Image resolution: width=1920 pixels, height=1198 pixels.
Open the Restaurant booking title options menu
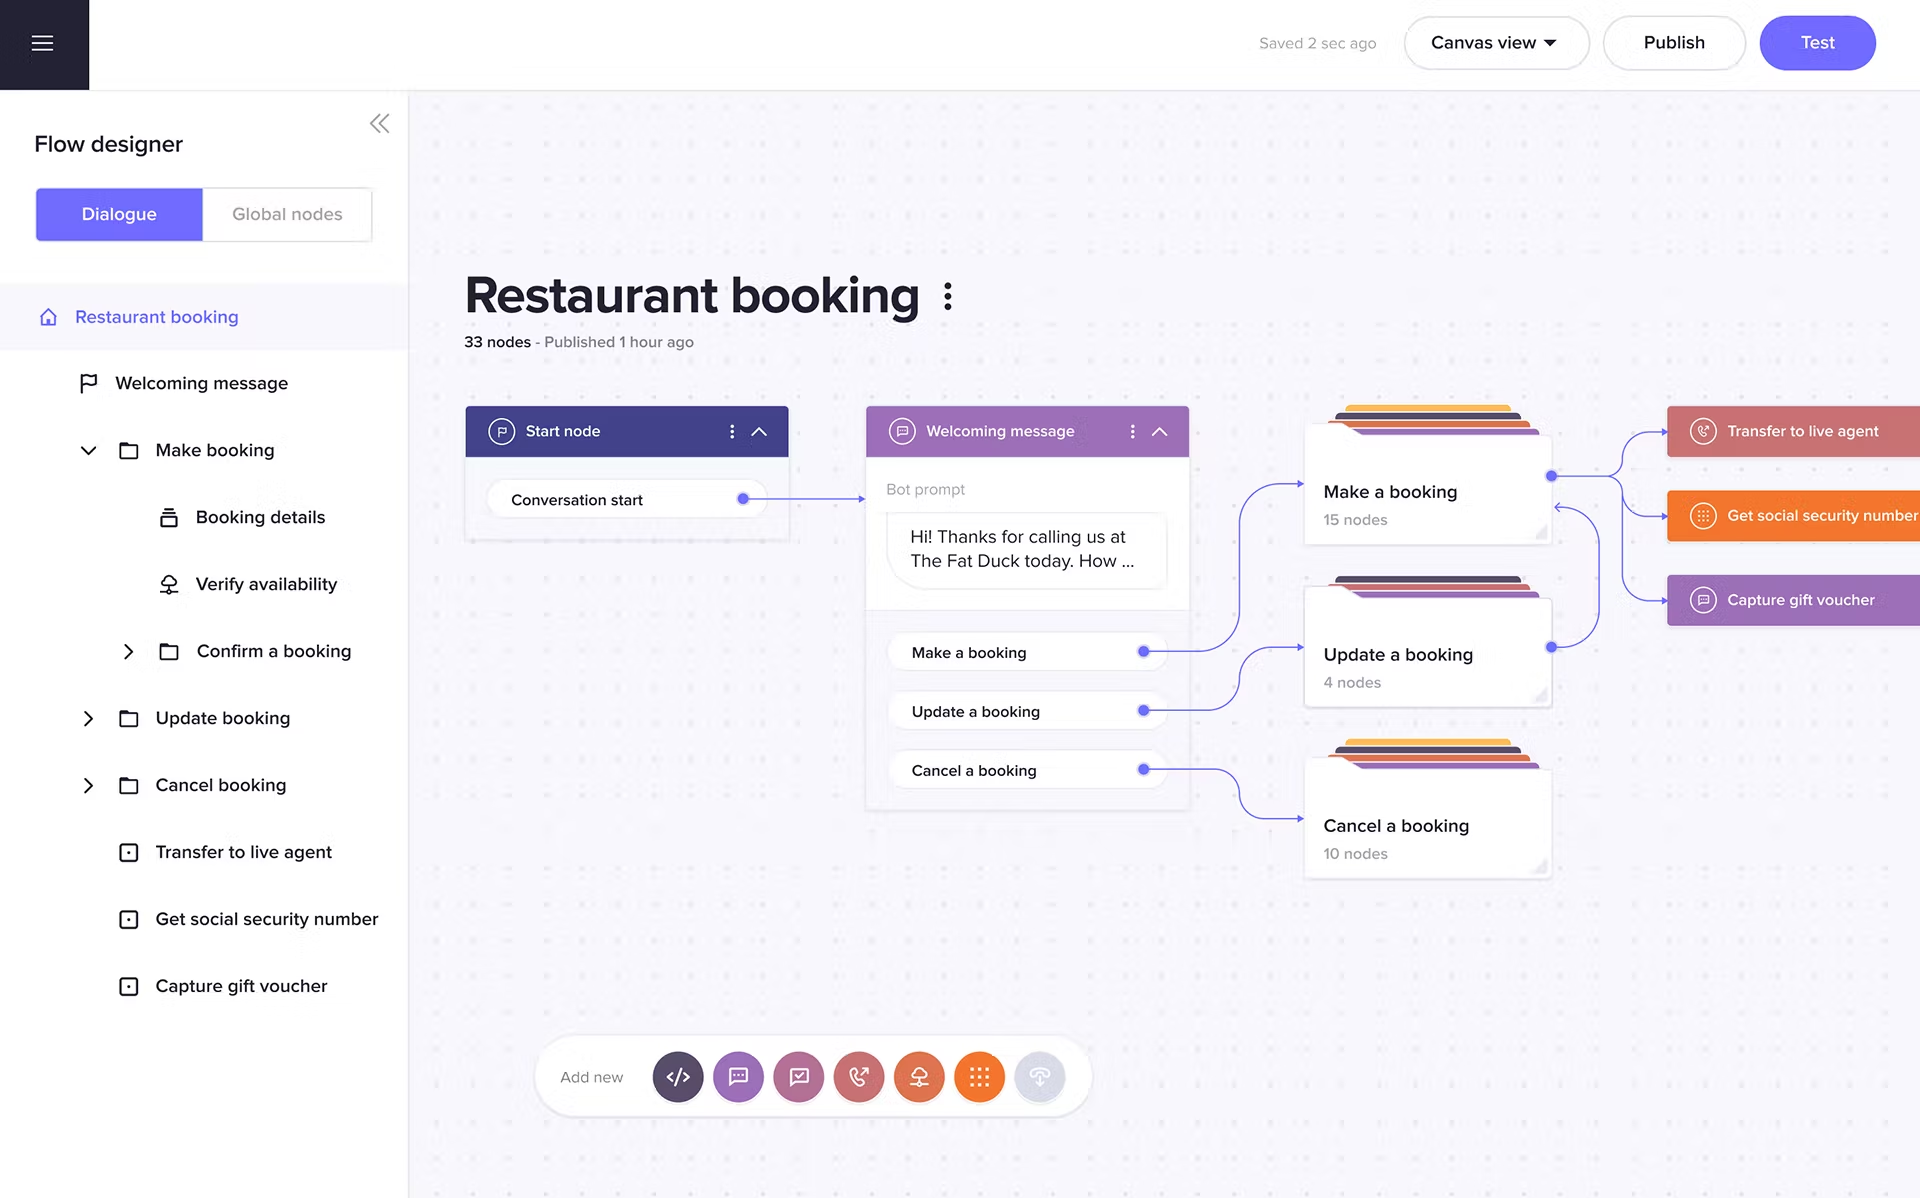tap(947, 296)
